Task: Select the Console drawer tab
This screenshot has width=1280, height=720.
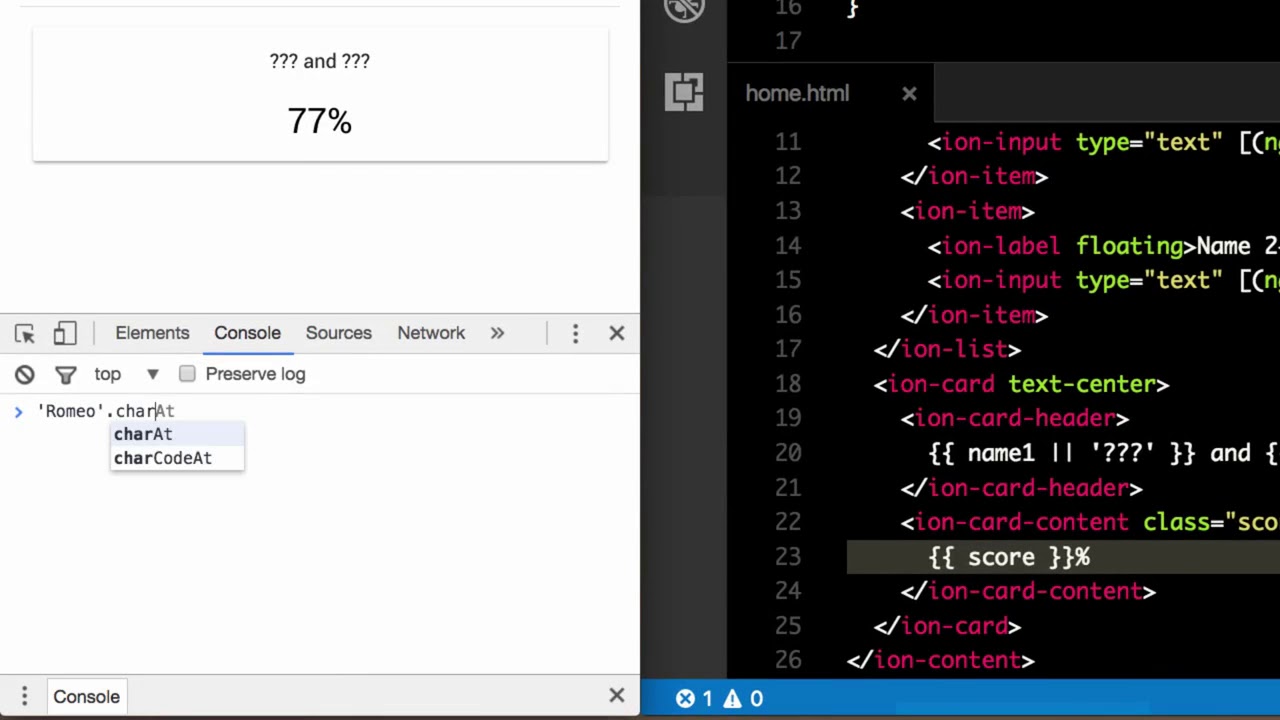Action: (x=86, y=697)
